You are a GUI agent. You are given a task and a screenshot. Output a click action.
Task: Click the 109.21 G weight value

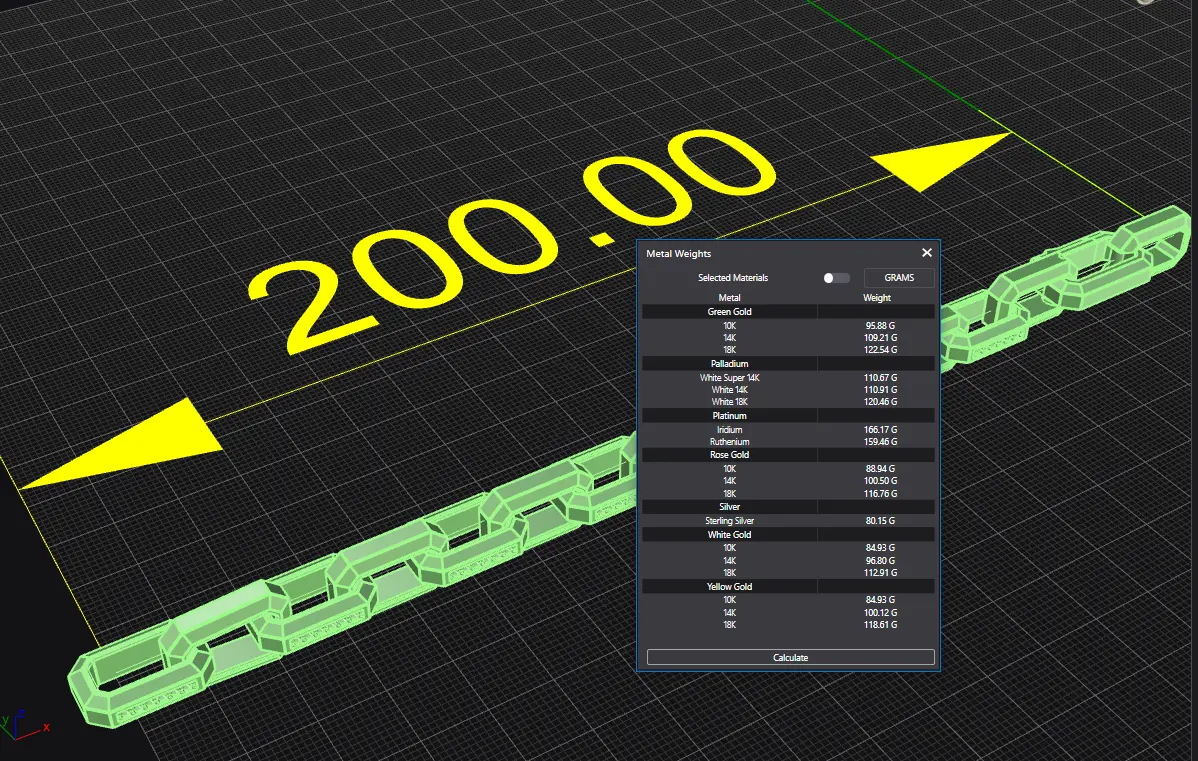[x=880, y=338]
